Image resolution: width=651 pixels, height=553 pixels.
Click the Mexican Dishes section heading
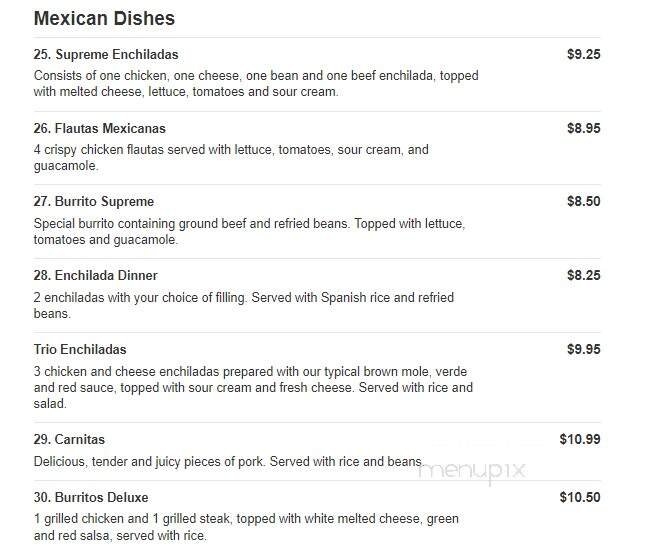104,19
